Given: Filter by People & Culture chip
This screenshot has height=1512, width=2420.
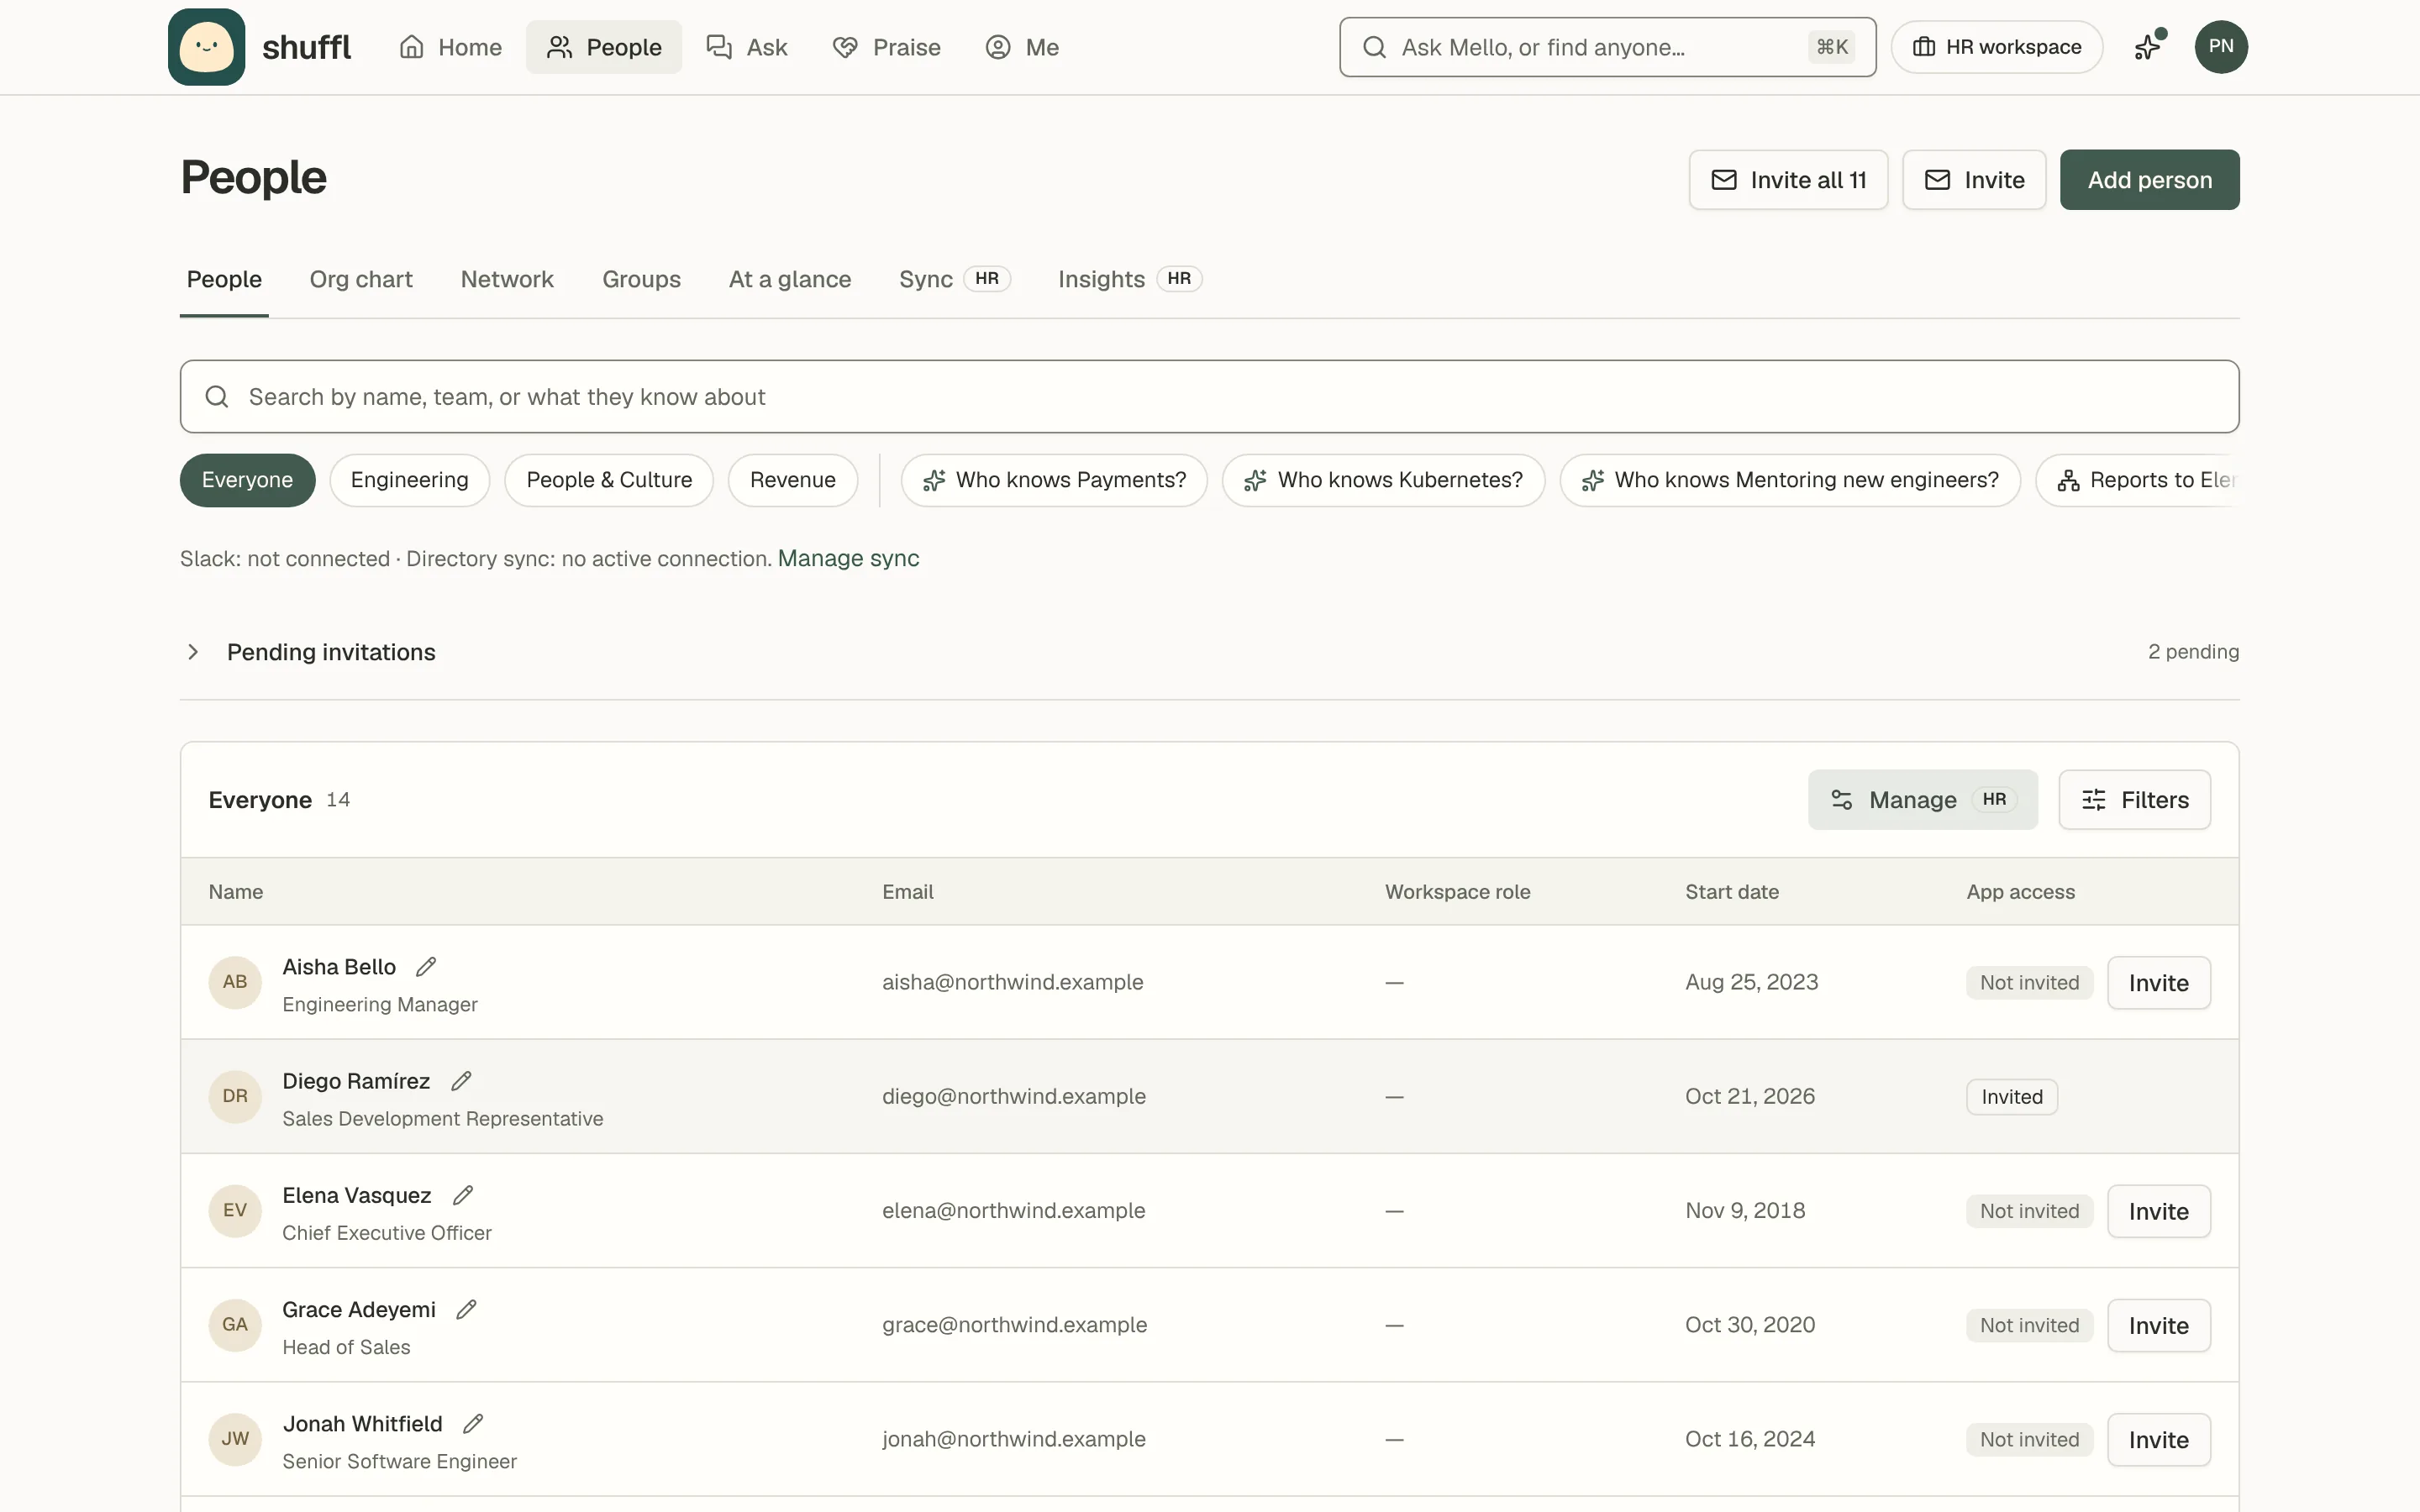Looking at the screenshot, I should (x=609, y=480).
